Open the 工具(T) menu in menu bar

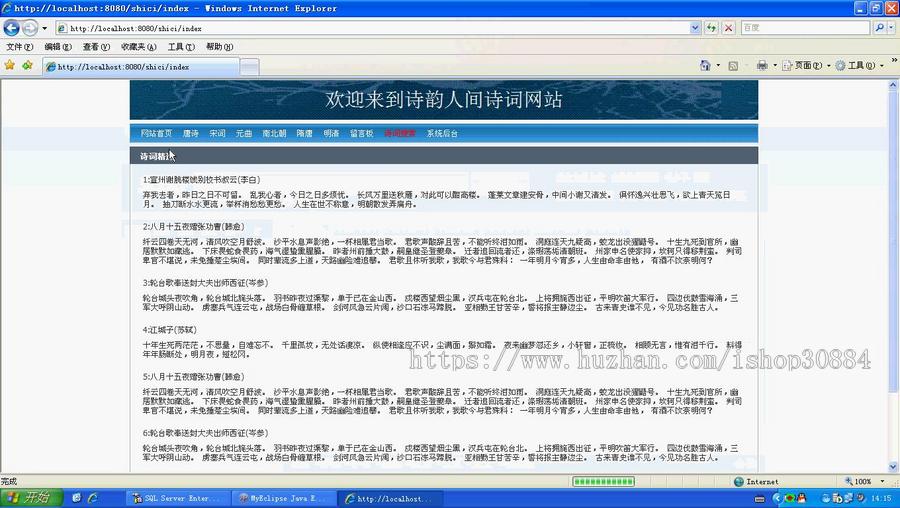point(181,47)
